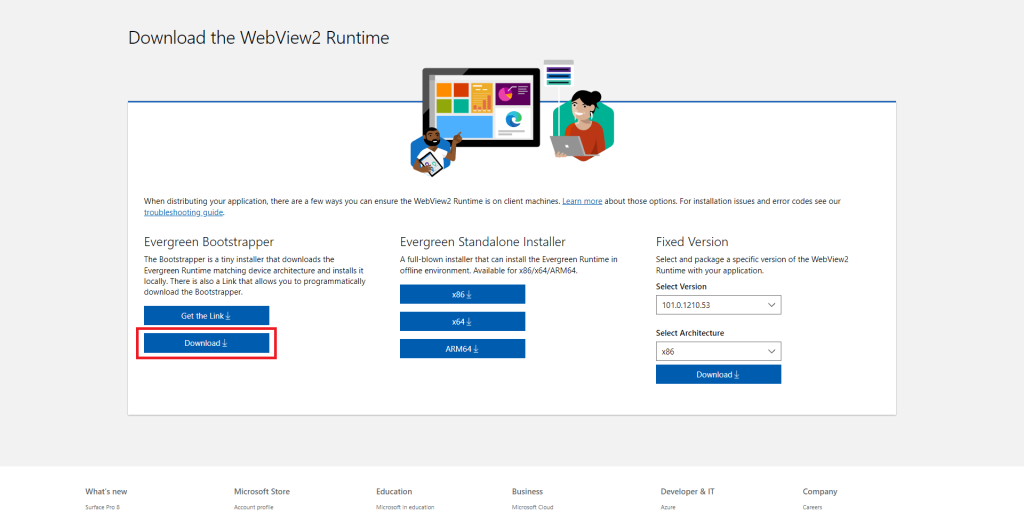Viewport: 1024px width, 513px height.
Task: Click the Evergreen Bootstrapper heading
Action: click(x=209, y=242)
